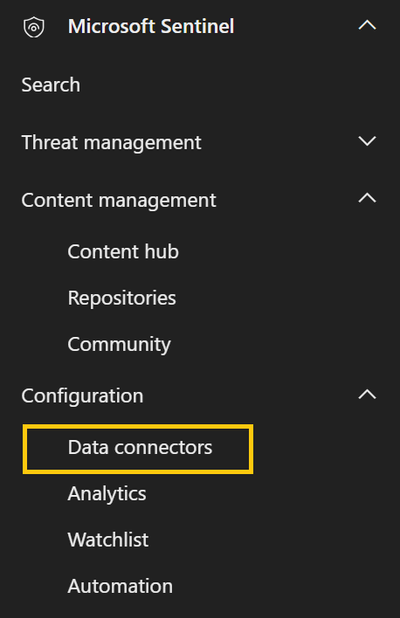Choose the first item under Content management
The height and width of the screenshot is (618, 400).
click(123, 251)
